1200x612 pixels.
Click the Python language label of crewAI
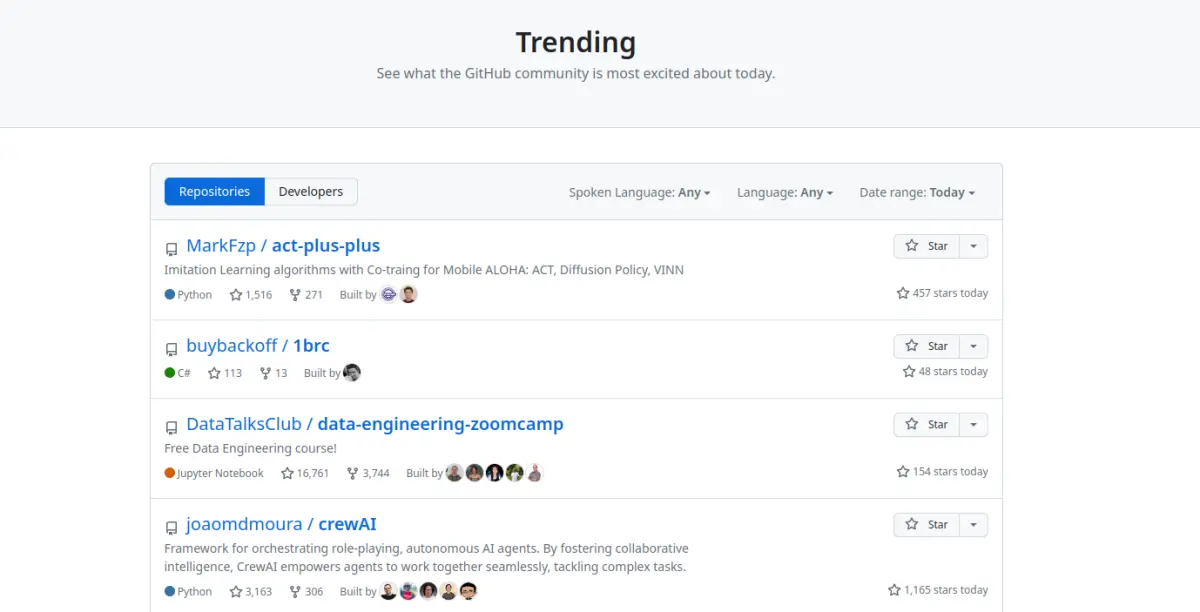(188, 591)
